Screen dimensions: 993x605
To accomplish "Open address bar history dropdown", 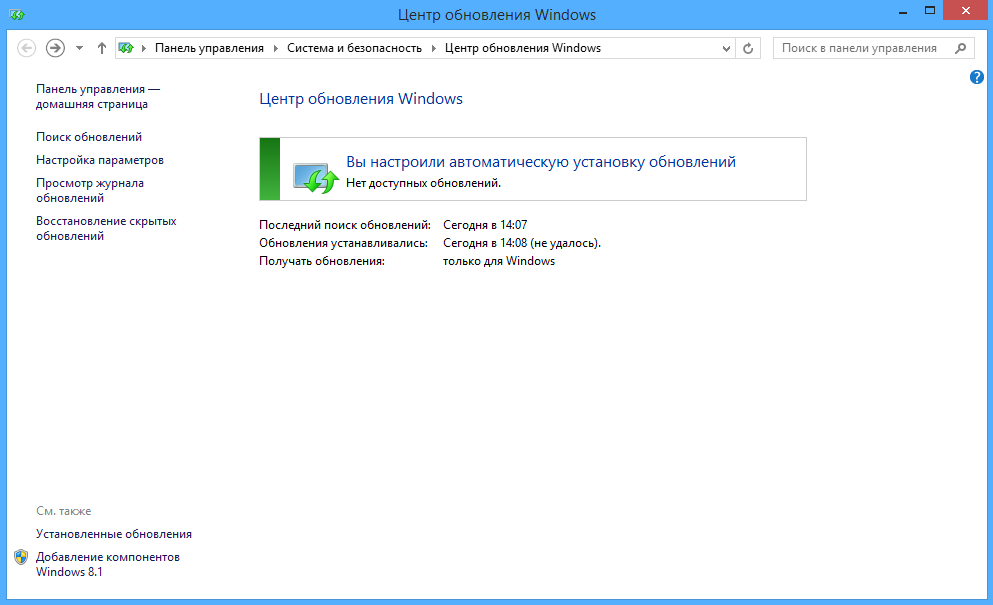I will (726, 48).
